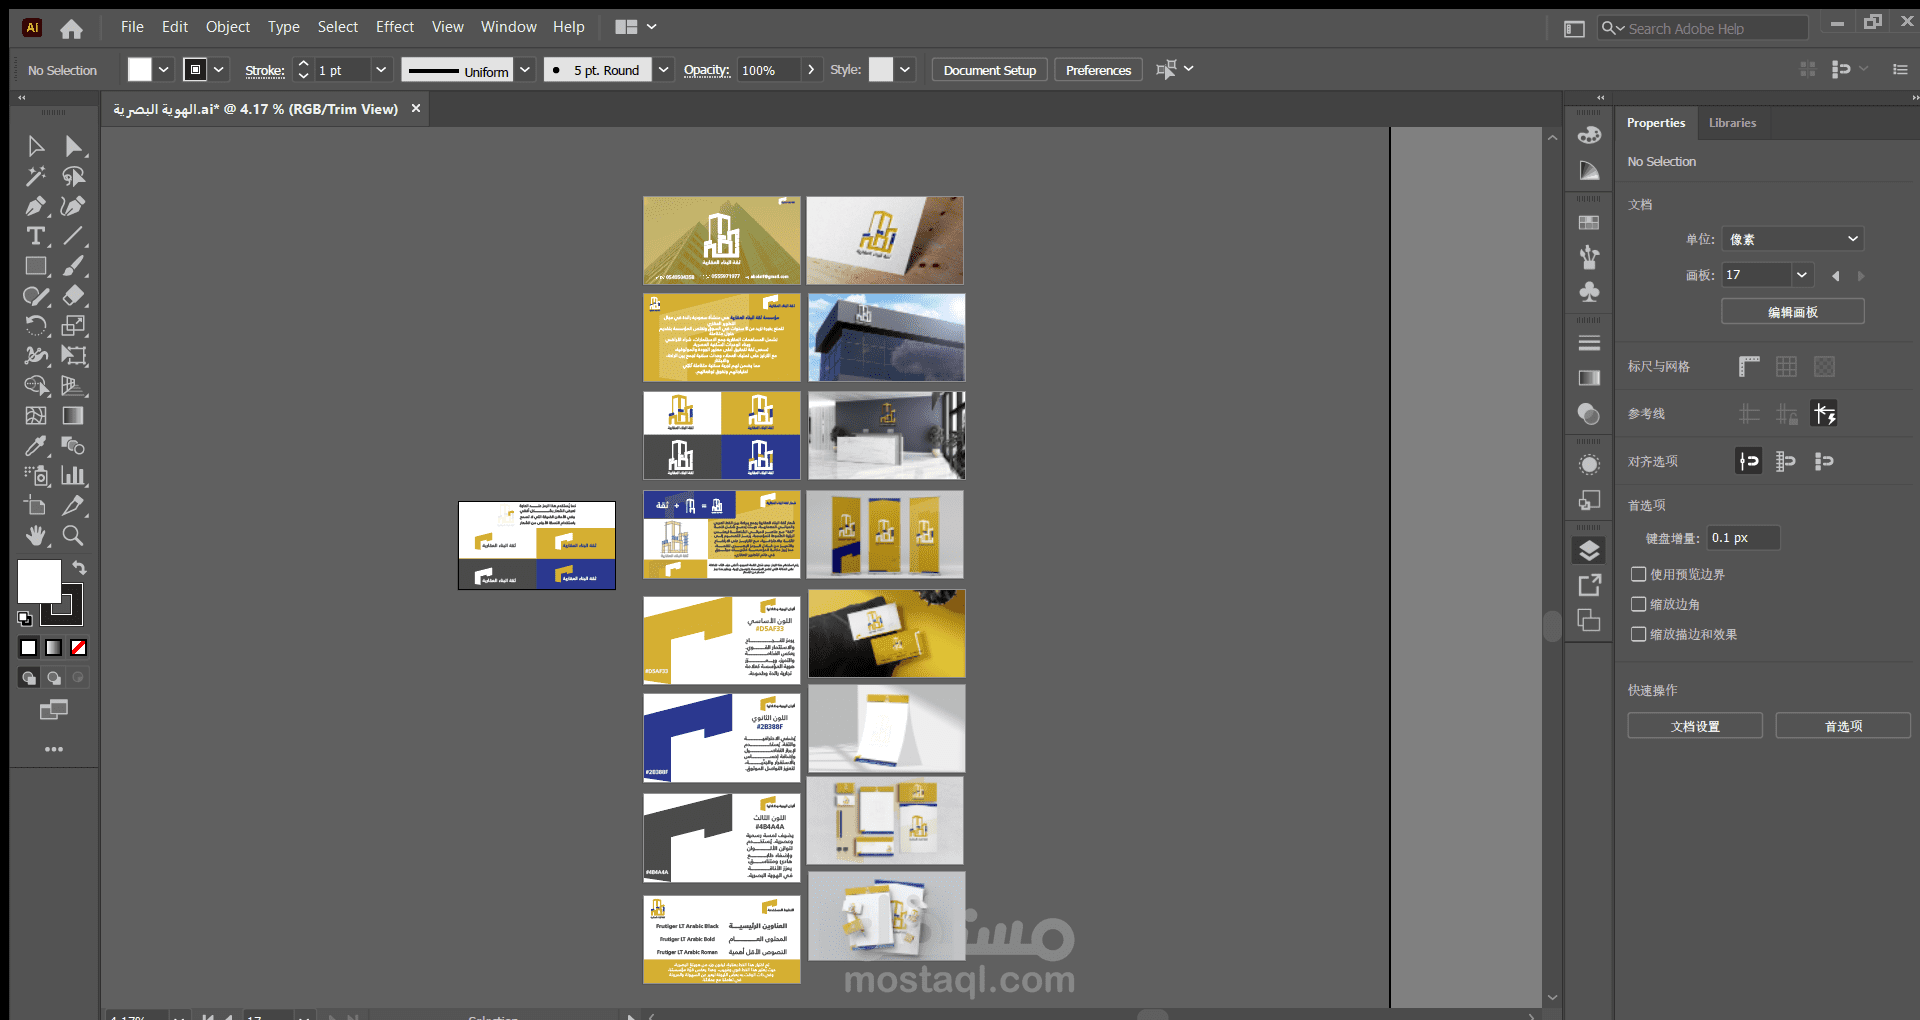Open the artboard number 17 dropdown

pyautogui.click(x=1802, y=275)
